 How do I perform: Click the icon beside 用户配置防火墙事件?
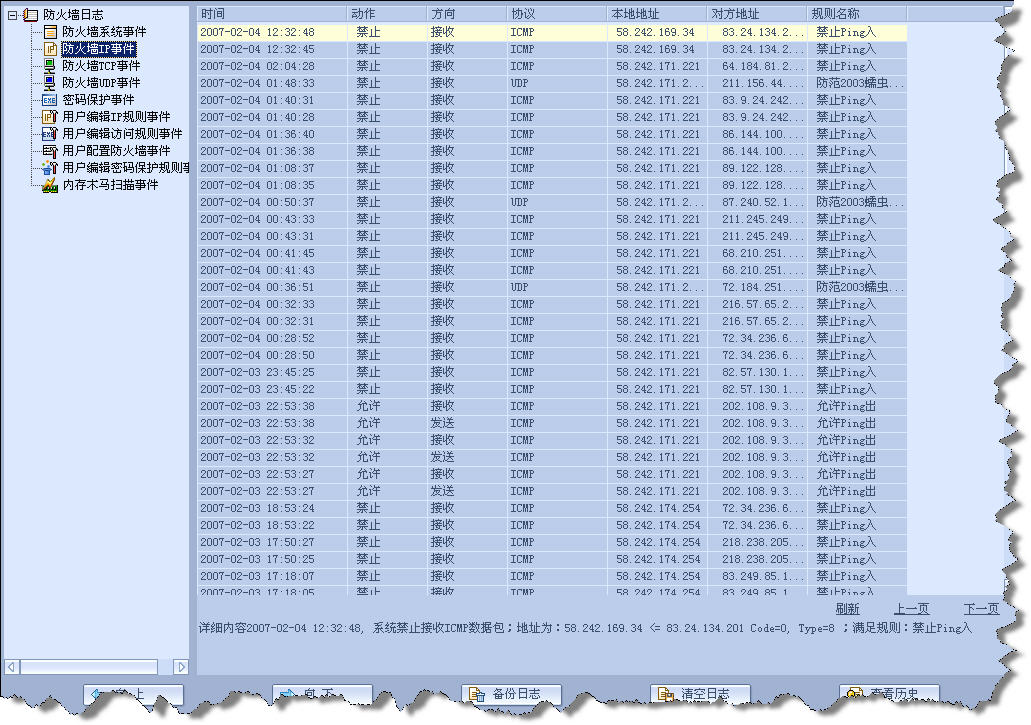pyautogui.click(x=50, y=151)
